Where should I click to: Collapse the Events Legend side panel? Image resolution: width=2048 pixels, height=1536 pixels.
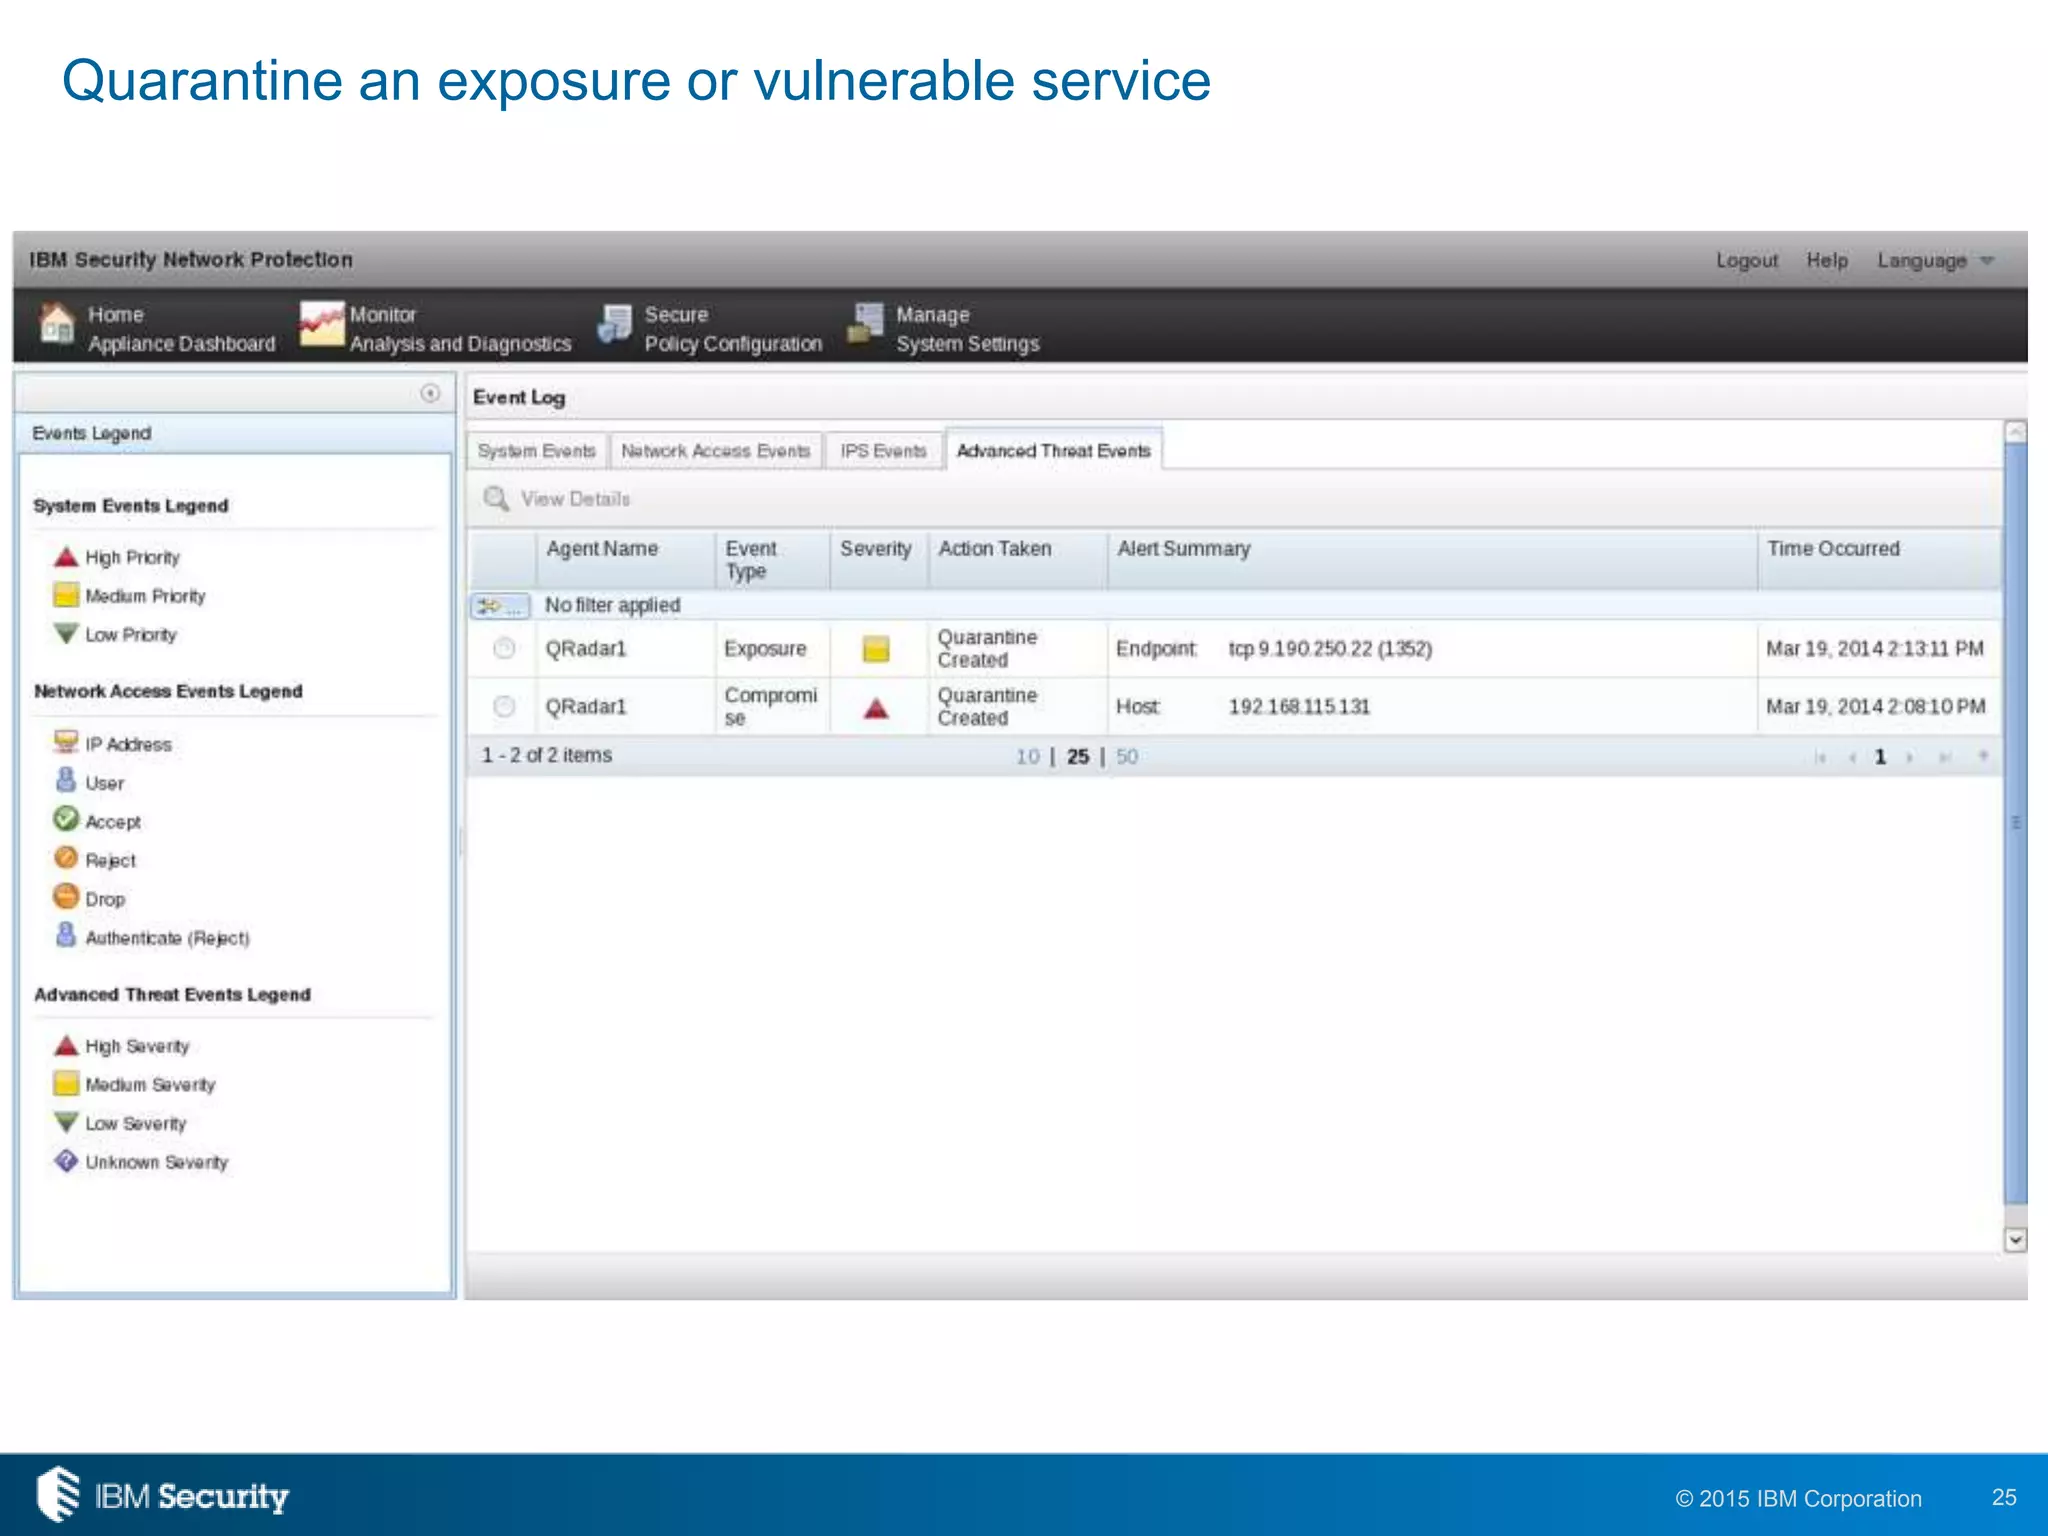[x=430, y=393]
